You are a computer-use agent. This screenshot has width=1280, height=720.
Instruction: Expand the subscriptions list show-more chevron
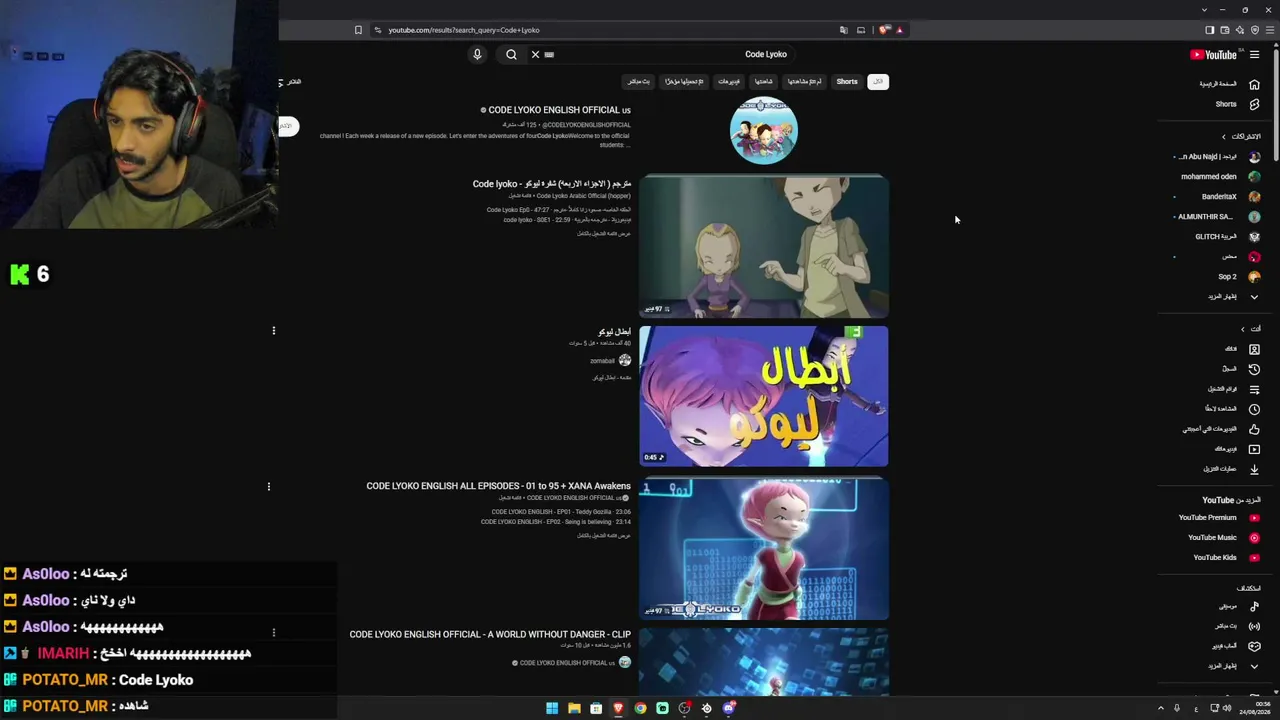tap(1254, 297)
